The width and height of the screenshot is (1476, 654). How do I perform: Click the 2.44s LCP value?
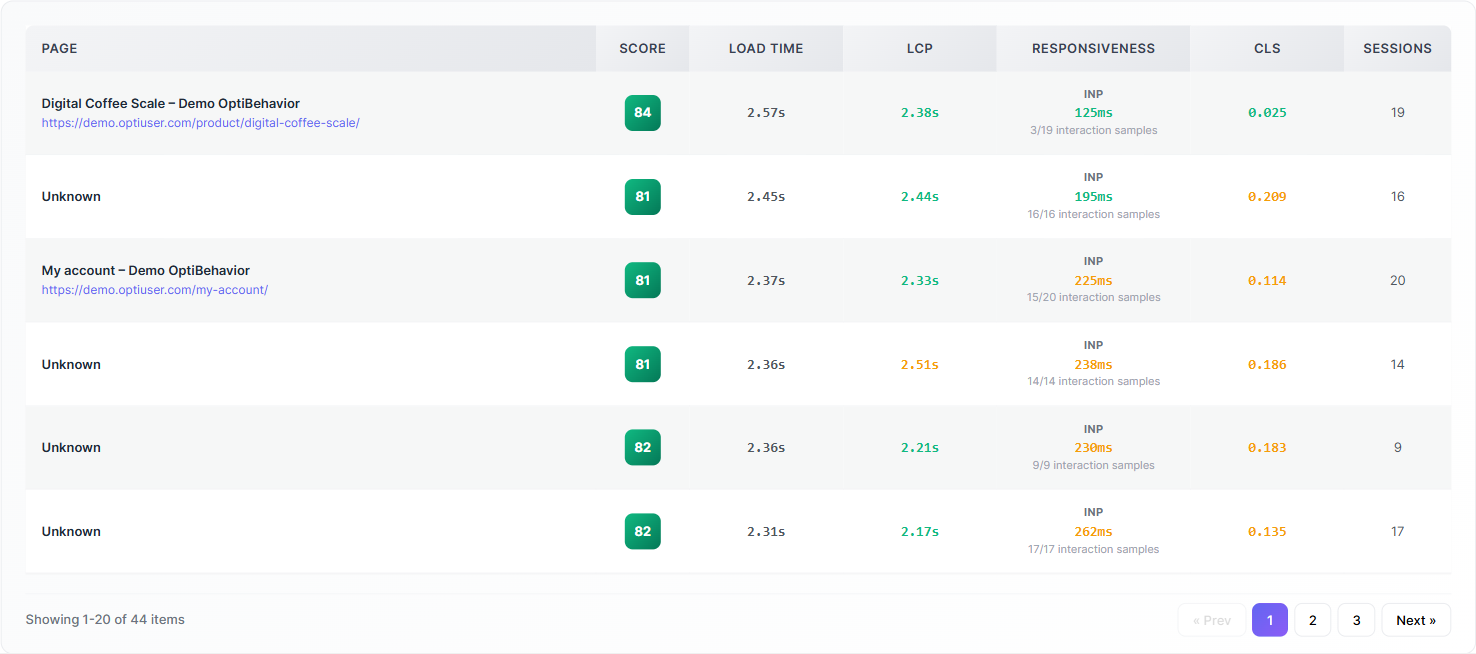pyautogui.click(x=920, y=197)
